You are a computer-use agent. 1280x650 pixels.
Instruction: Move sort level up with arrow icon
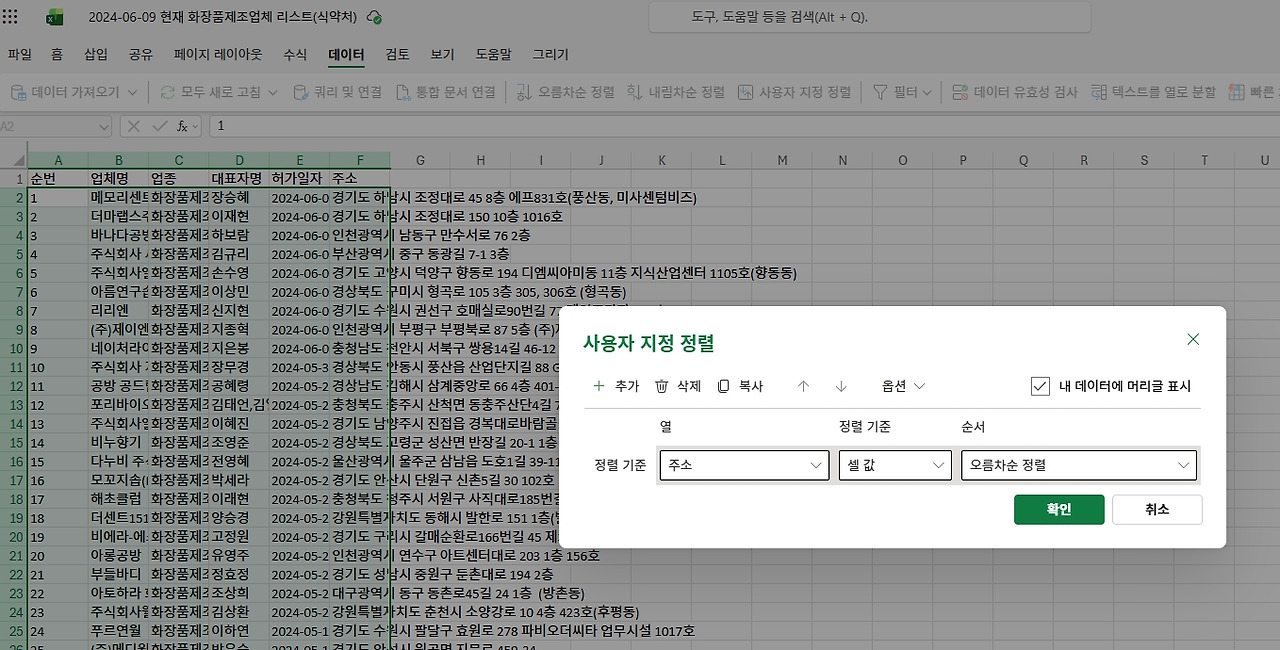(x=802, y=386)
